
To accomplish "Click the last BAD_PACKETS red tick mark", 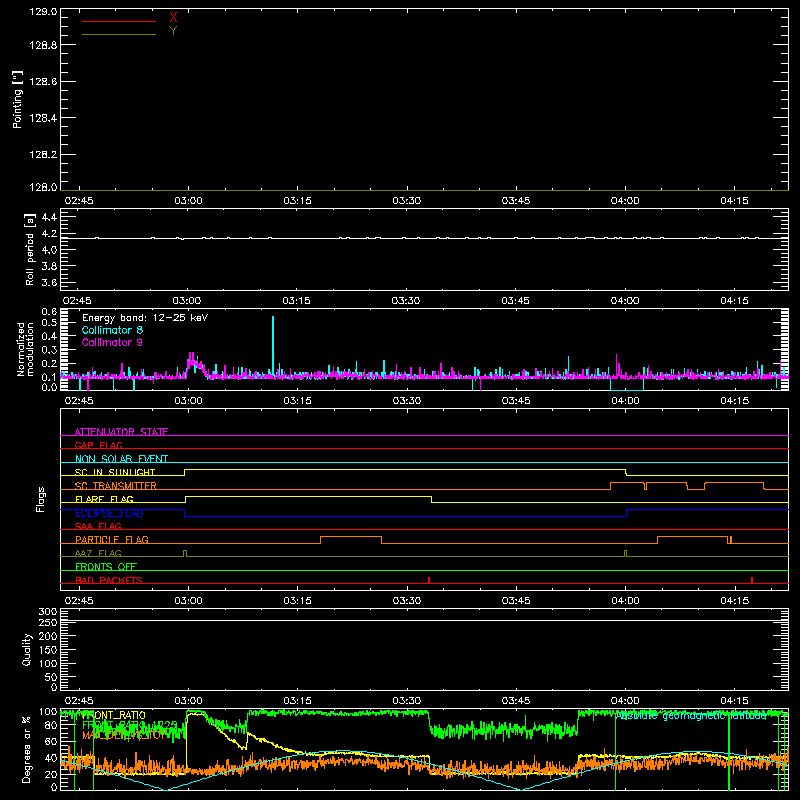I will point(752,580).
